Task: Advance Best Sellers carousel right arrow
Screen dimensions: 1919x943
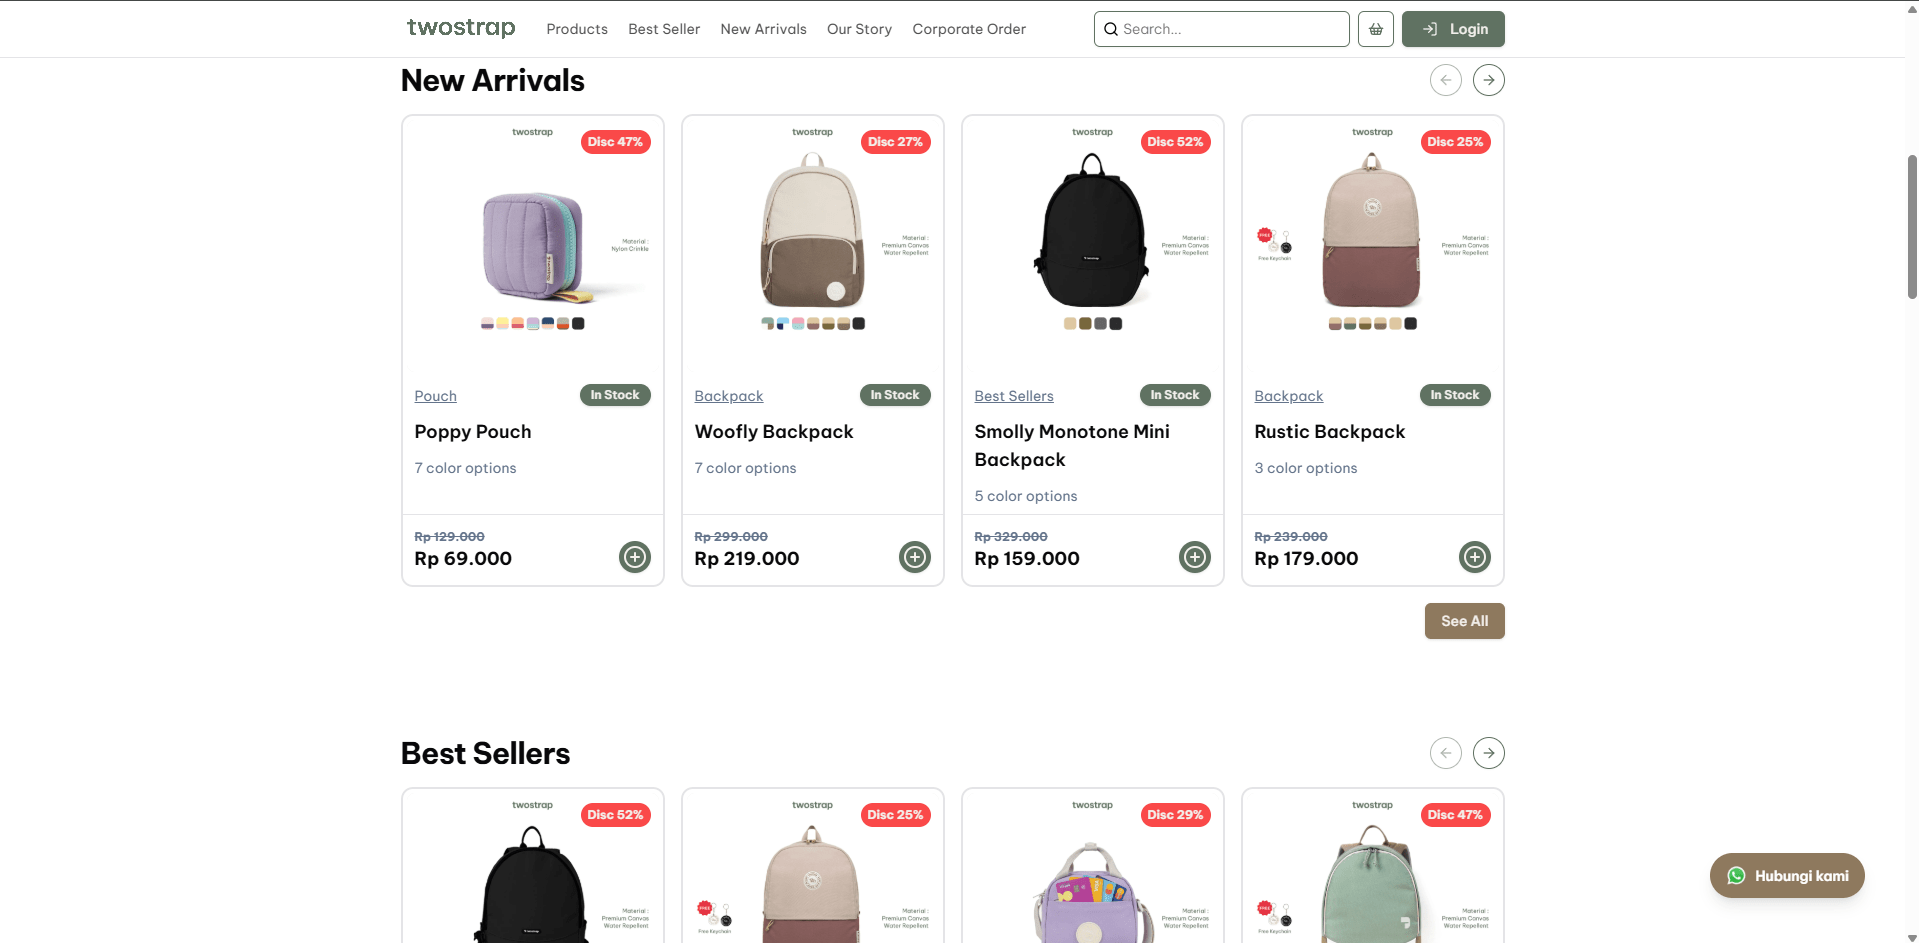Action: [x=1488, y=753]
